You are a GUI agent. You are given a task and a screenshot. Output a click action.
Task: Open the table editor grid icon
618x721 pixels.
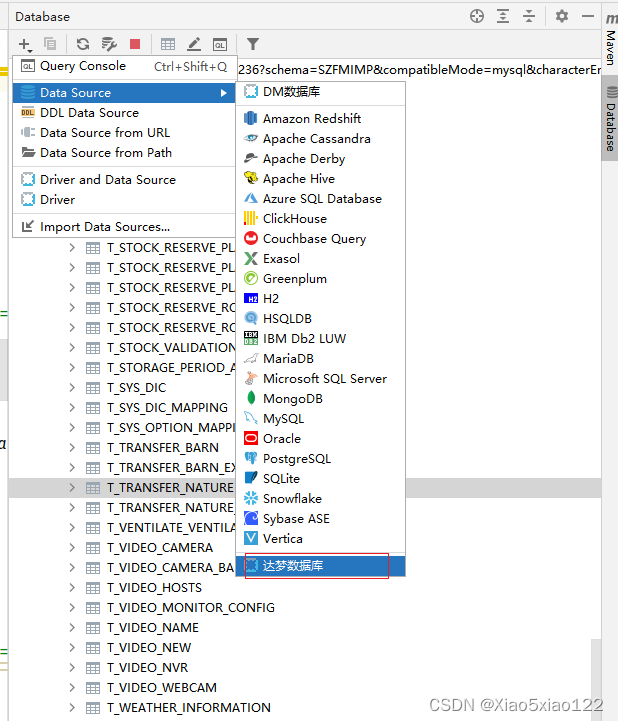coord(168,44)
